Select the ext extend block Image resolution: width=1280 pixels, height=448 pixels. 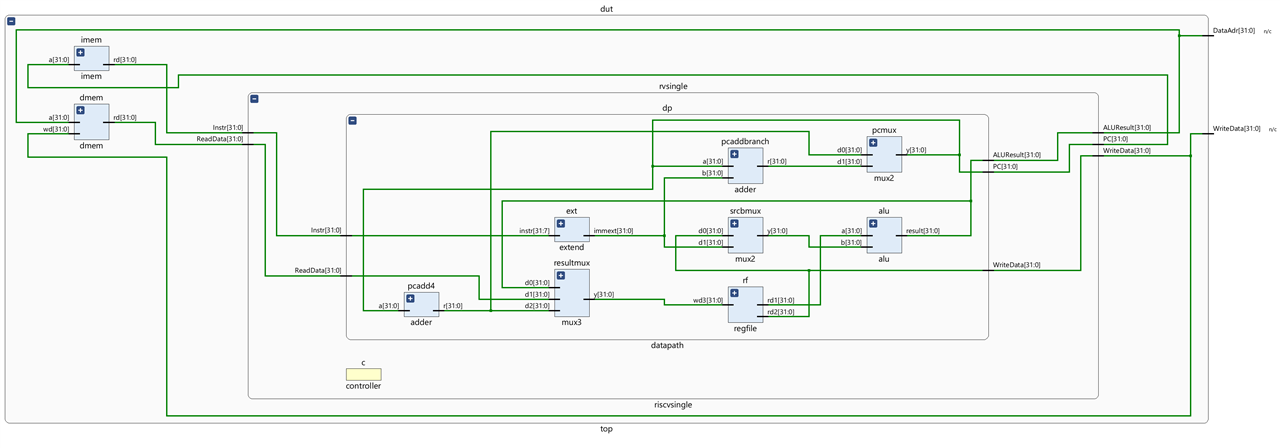point(572,230)
